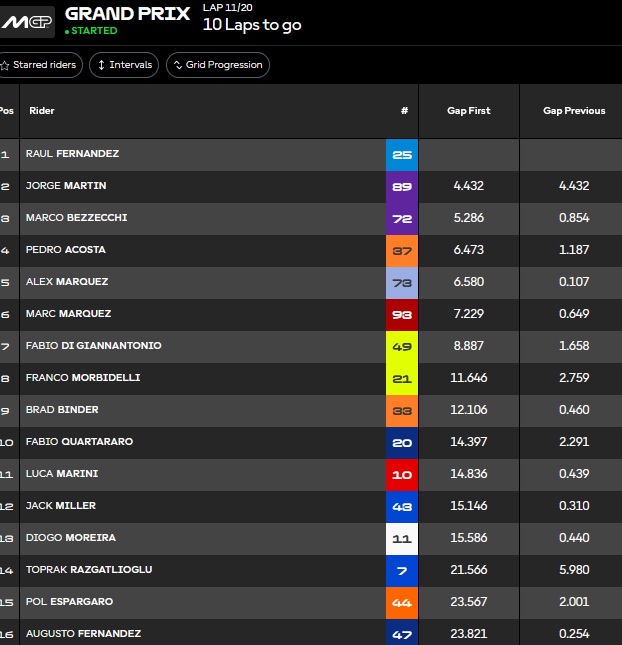Click the yellow number 49 badge
The image size is (622, 645).
pos(402,347)
